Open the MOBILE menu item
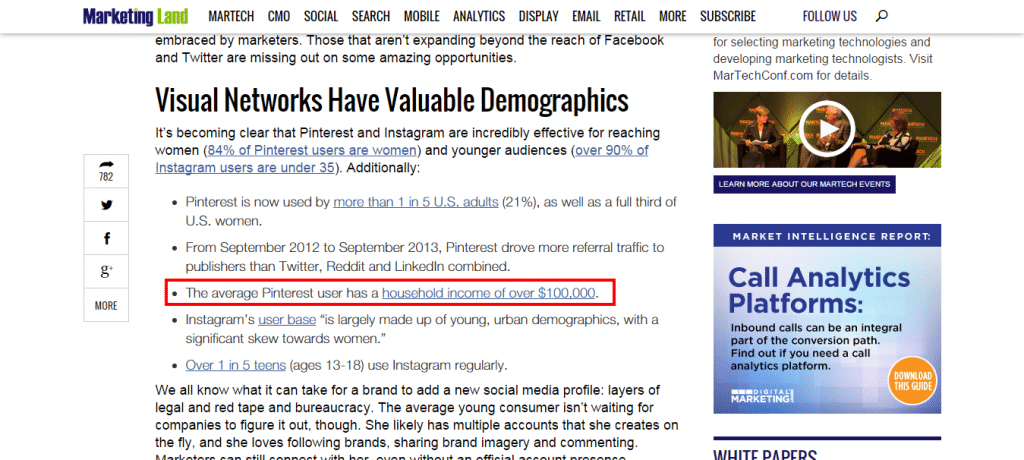 pyautogui.click(x=421, y=16)
